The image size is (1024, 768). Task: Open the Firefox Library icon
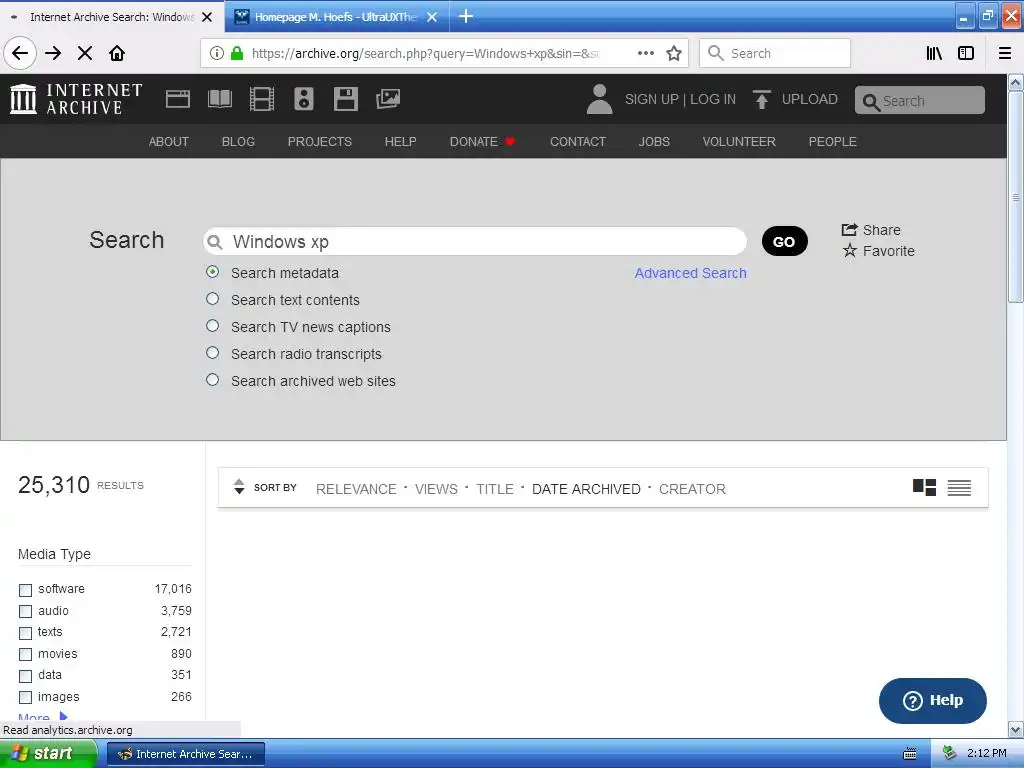tap(934, 53)
